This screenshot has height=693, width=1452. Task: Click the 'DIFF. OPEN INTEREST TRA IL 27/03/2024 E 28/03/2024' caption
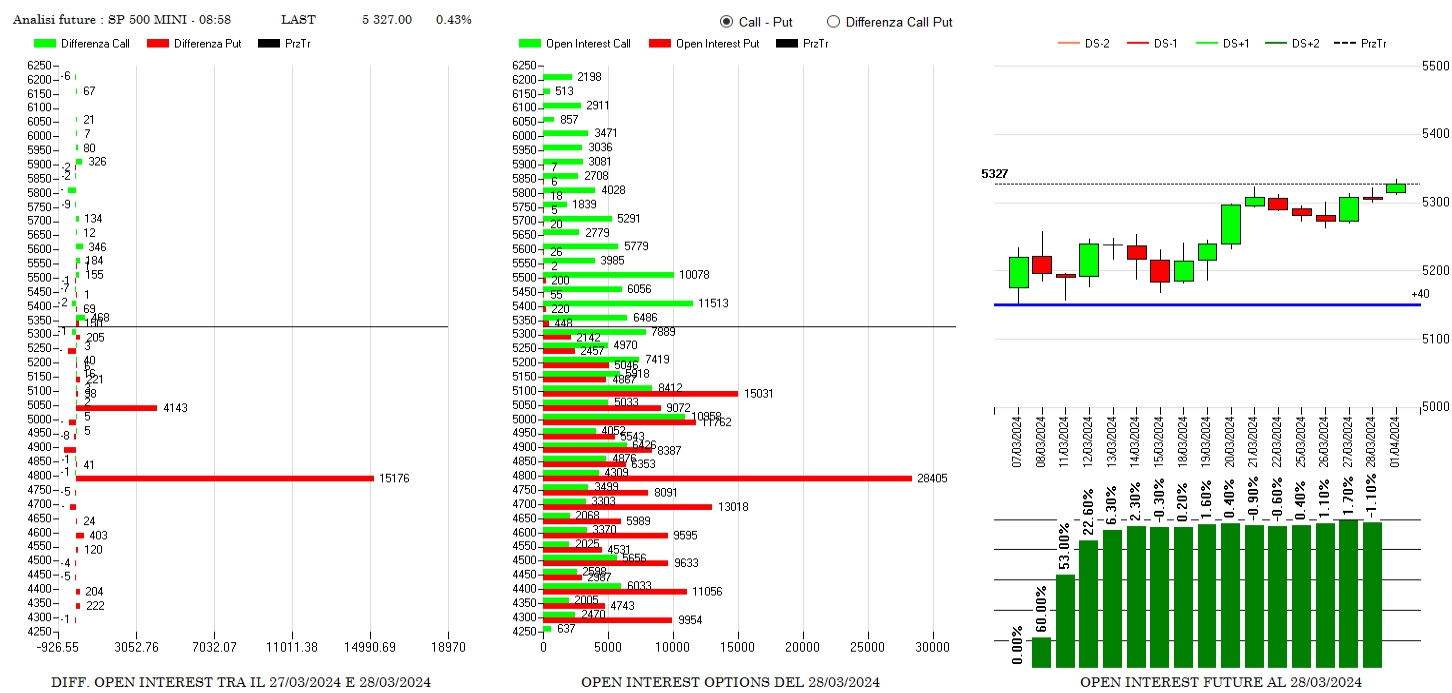coord(241,682)
